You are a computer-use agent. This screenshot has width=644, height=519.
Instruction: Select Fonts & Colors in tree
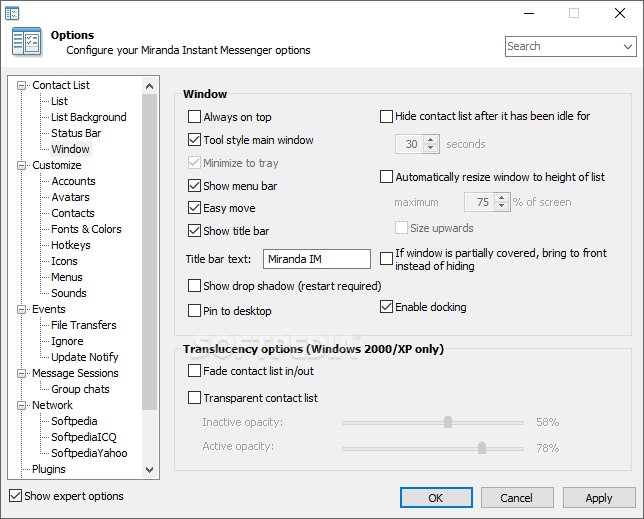click(86, 229)
